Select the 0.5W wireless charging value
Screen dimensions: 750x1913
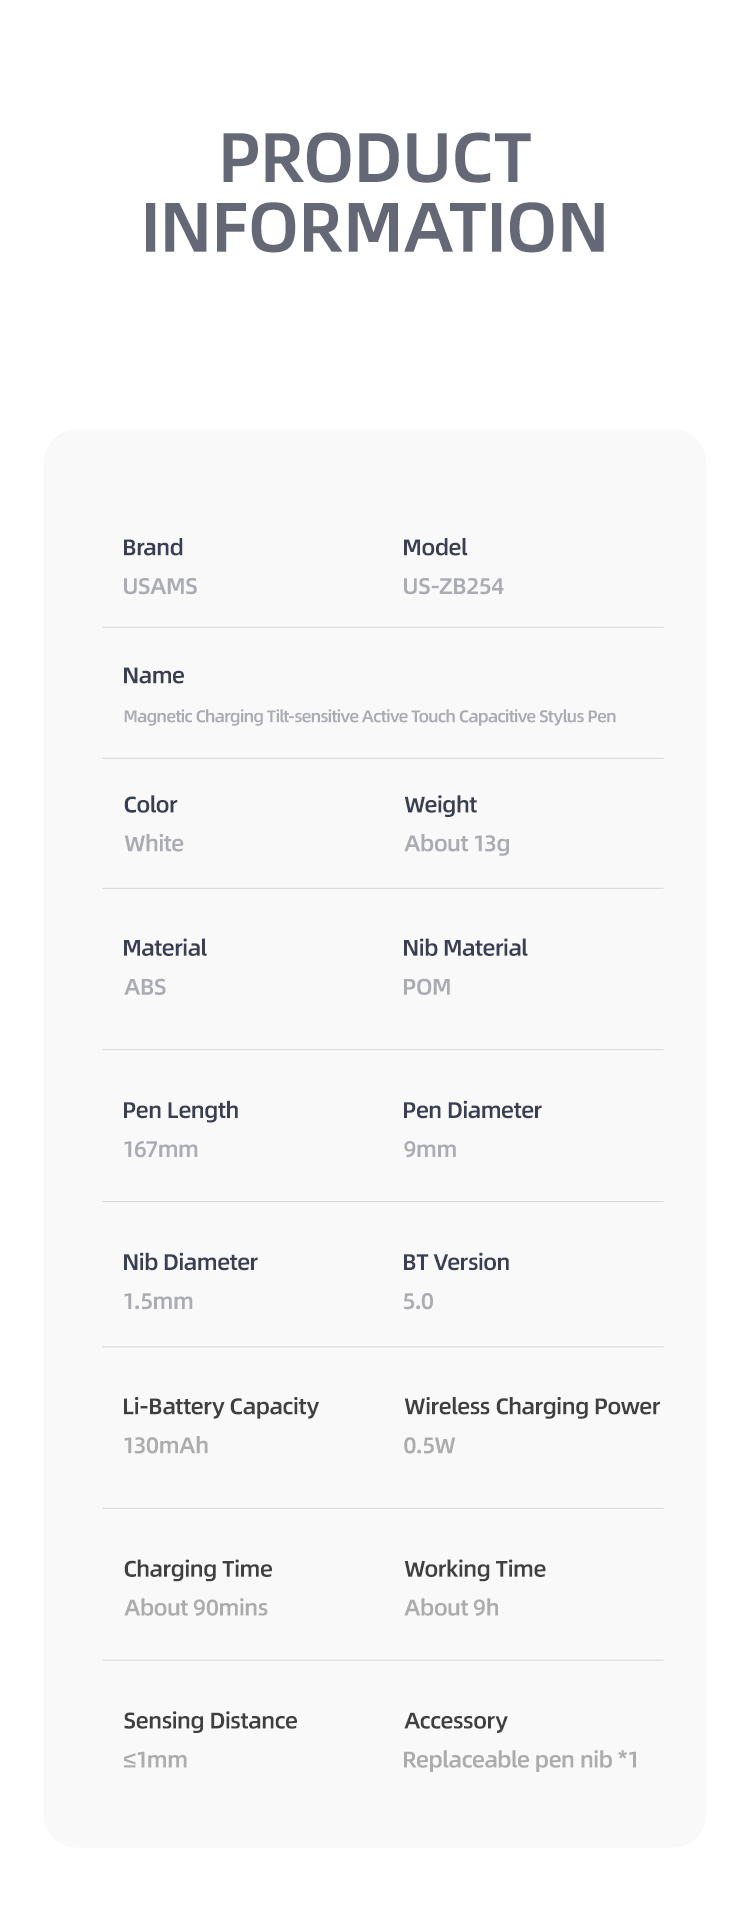429,1445
